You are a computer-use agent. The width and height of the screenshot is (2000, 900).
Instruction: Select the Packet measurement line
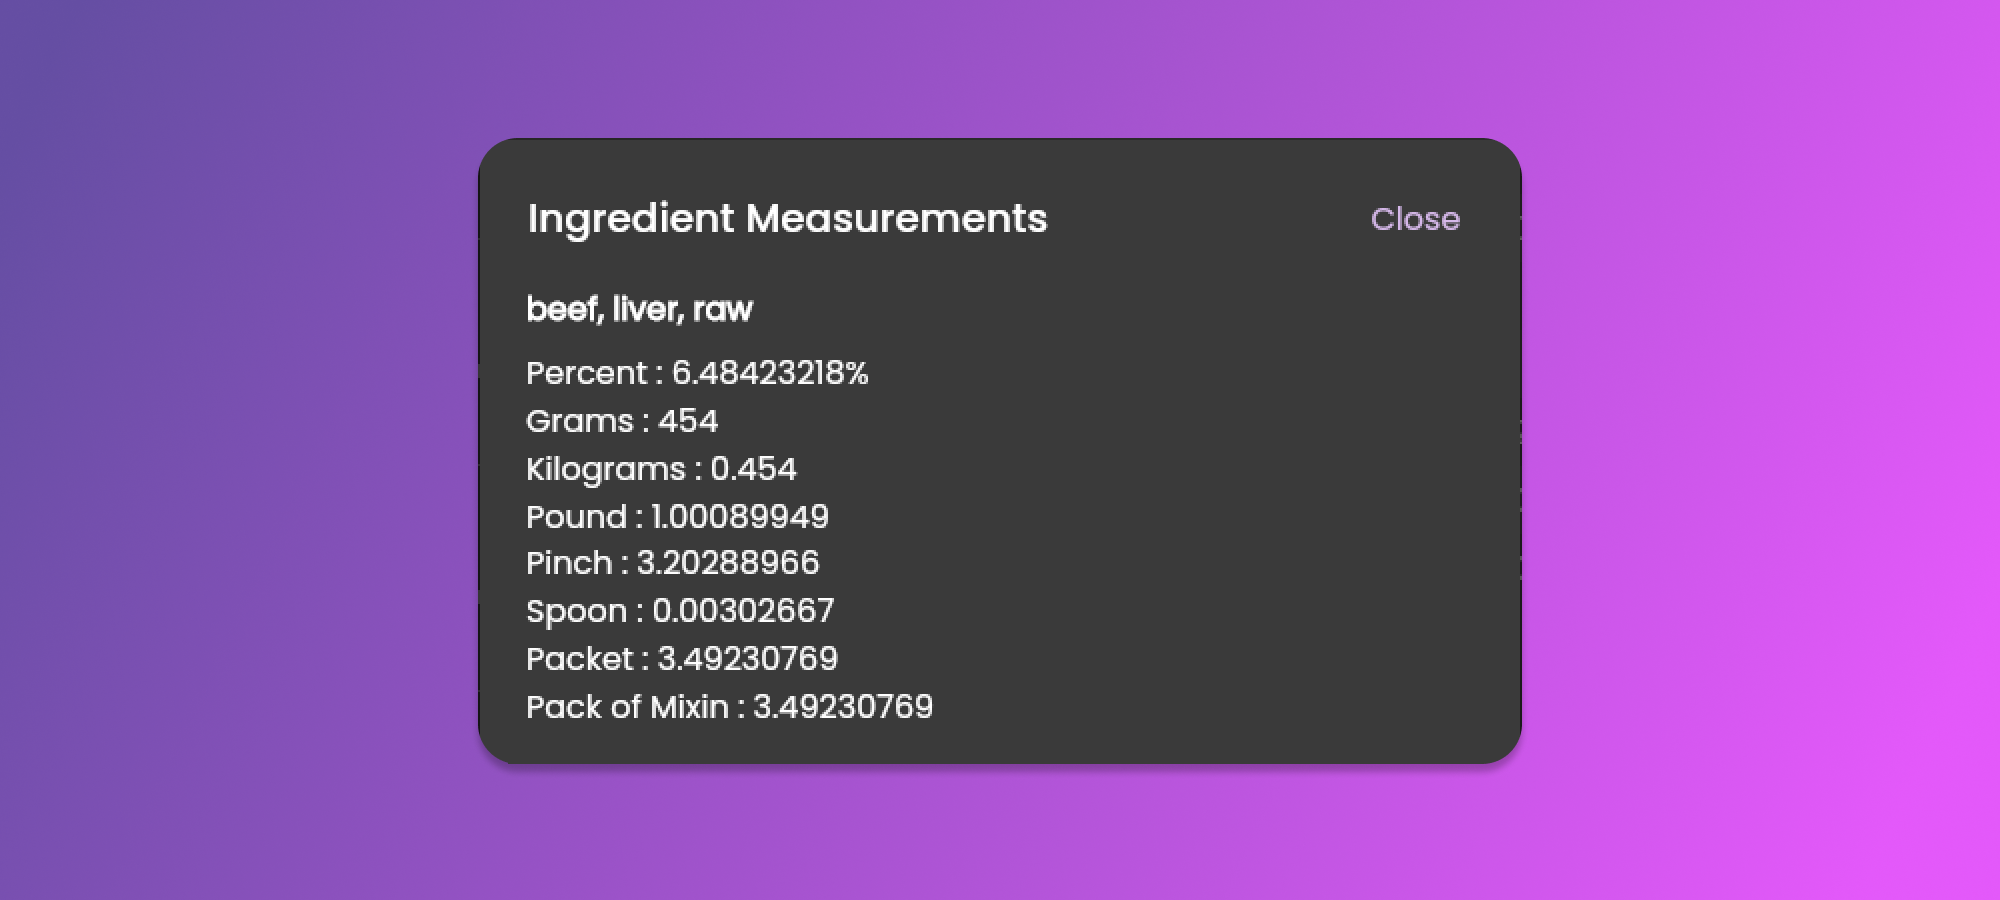(681, 659)
